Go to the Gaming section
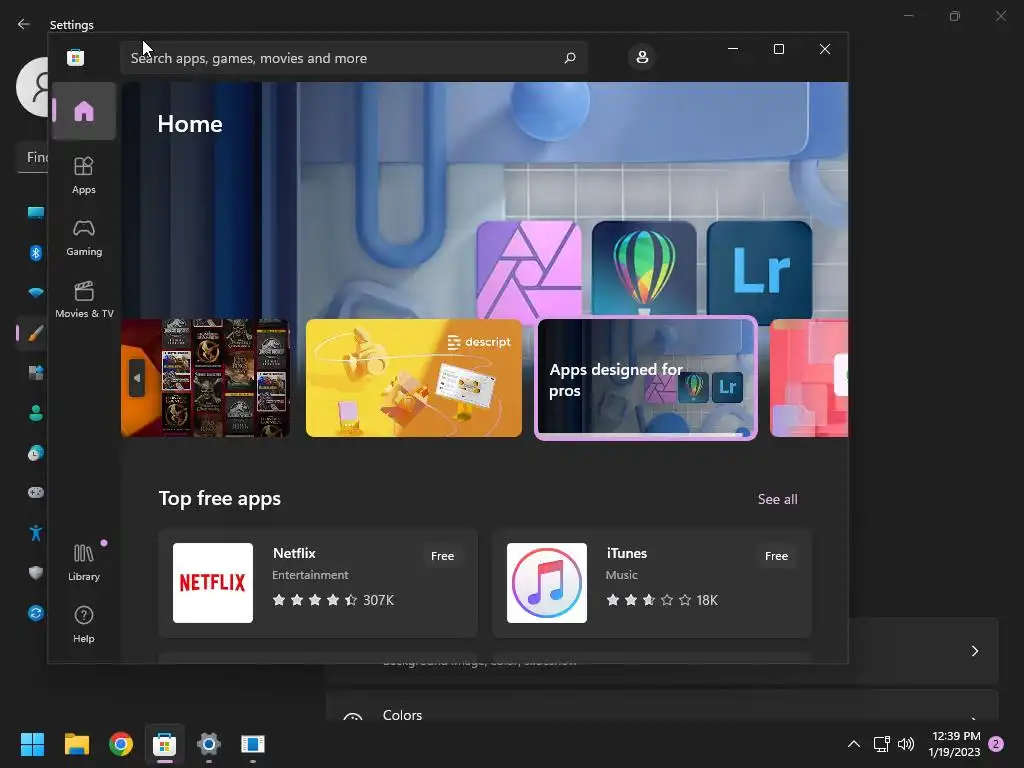 (84, 238)
